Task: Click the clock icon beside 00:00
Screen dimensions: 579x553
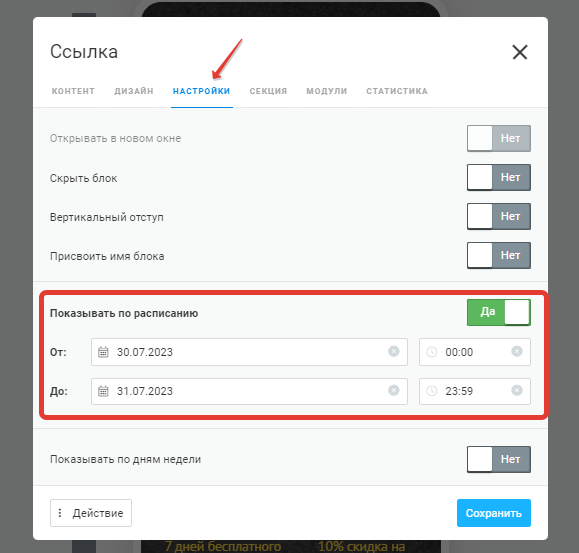Action: pos(432,352)
